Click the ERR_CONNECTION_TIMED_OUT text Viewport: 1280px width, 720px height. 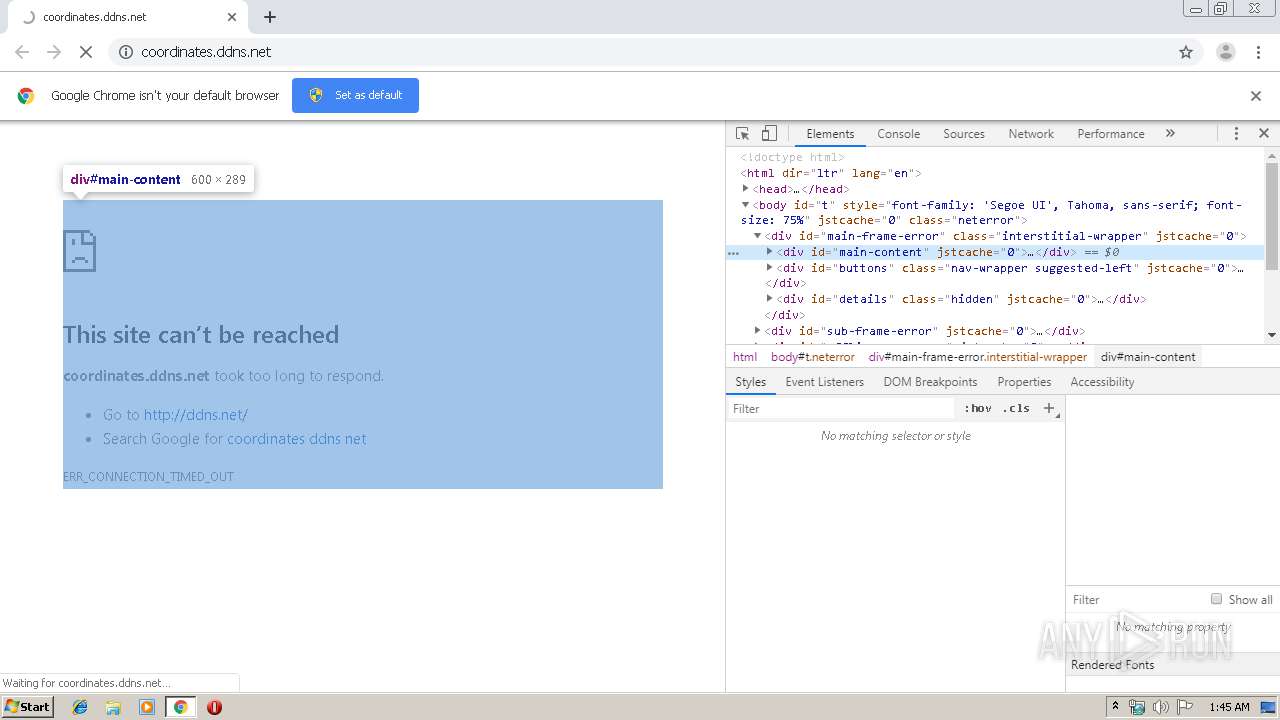click(x=148, y=477)
